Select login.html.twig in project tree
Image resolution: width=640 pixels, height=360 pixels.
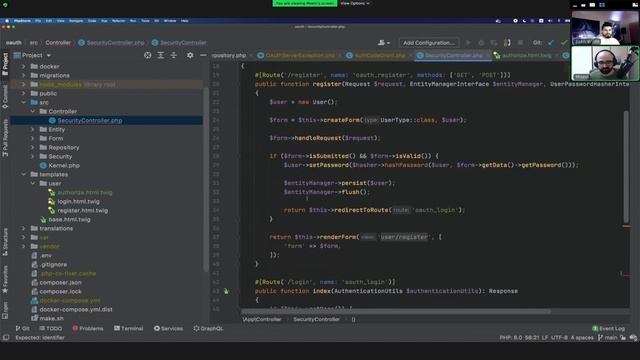click(74, 201)
